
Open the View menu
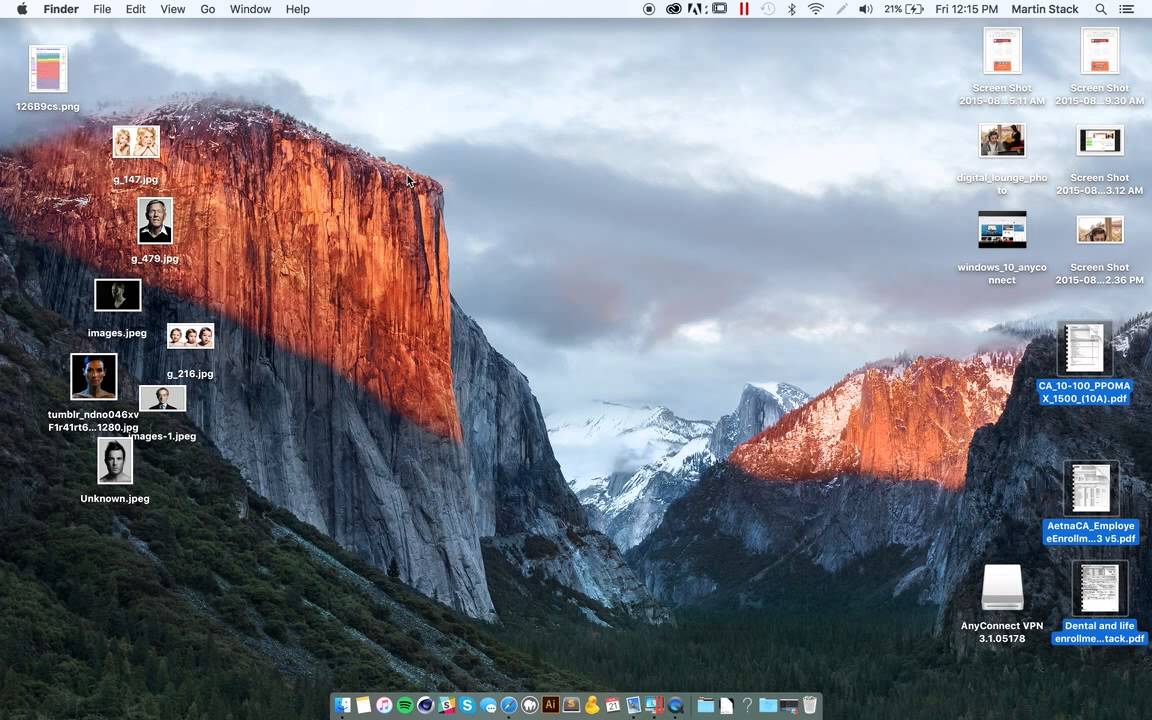pos(173,9)
